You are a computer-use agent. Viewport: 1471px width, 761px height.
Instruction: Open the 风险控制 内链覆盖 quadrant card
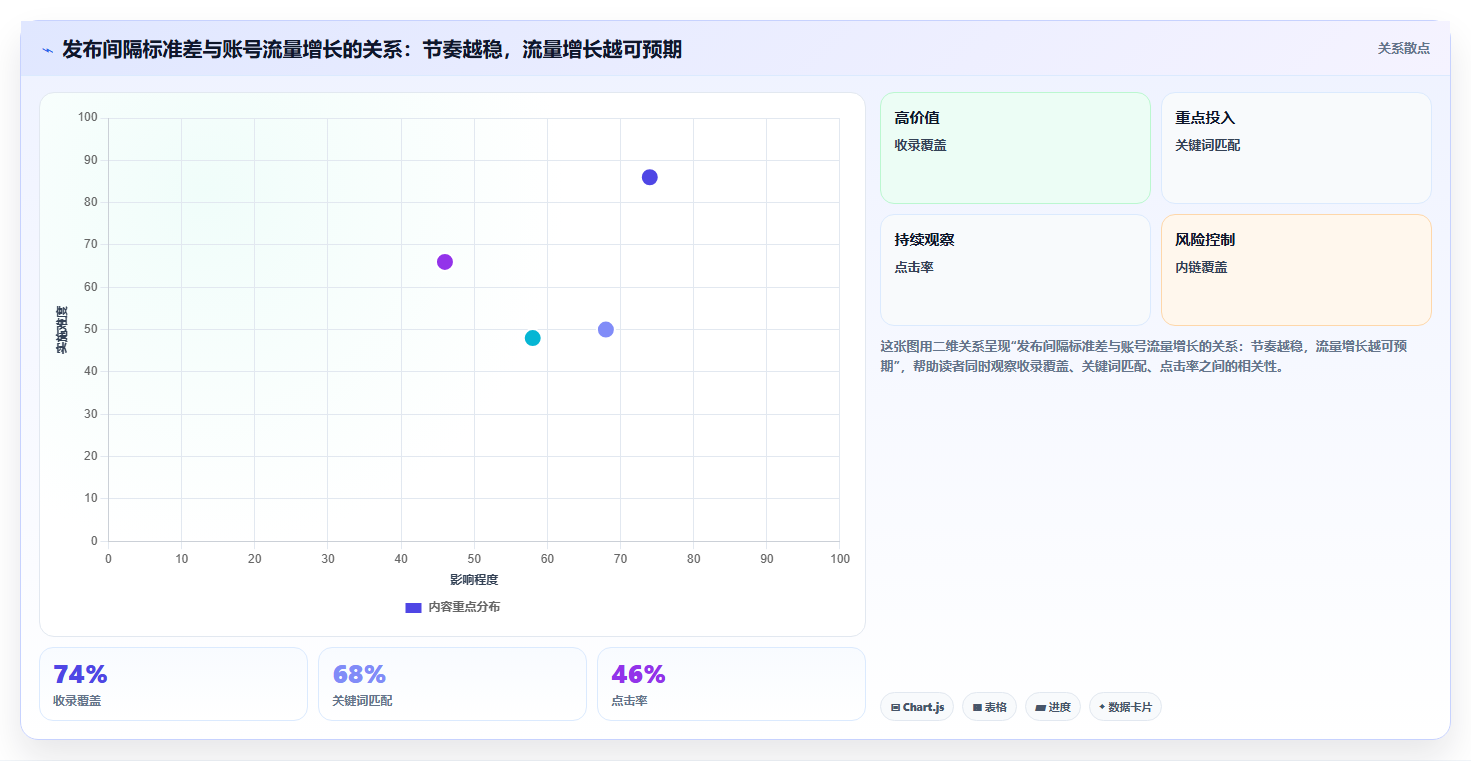(x=1296, y=270)
